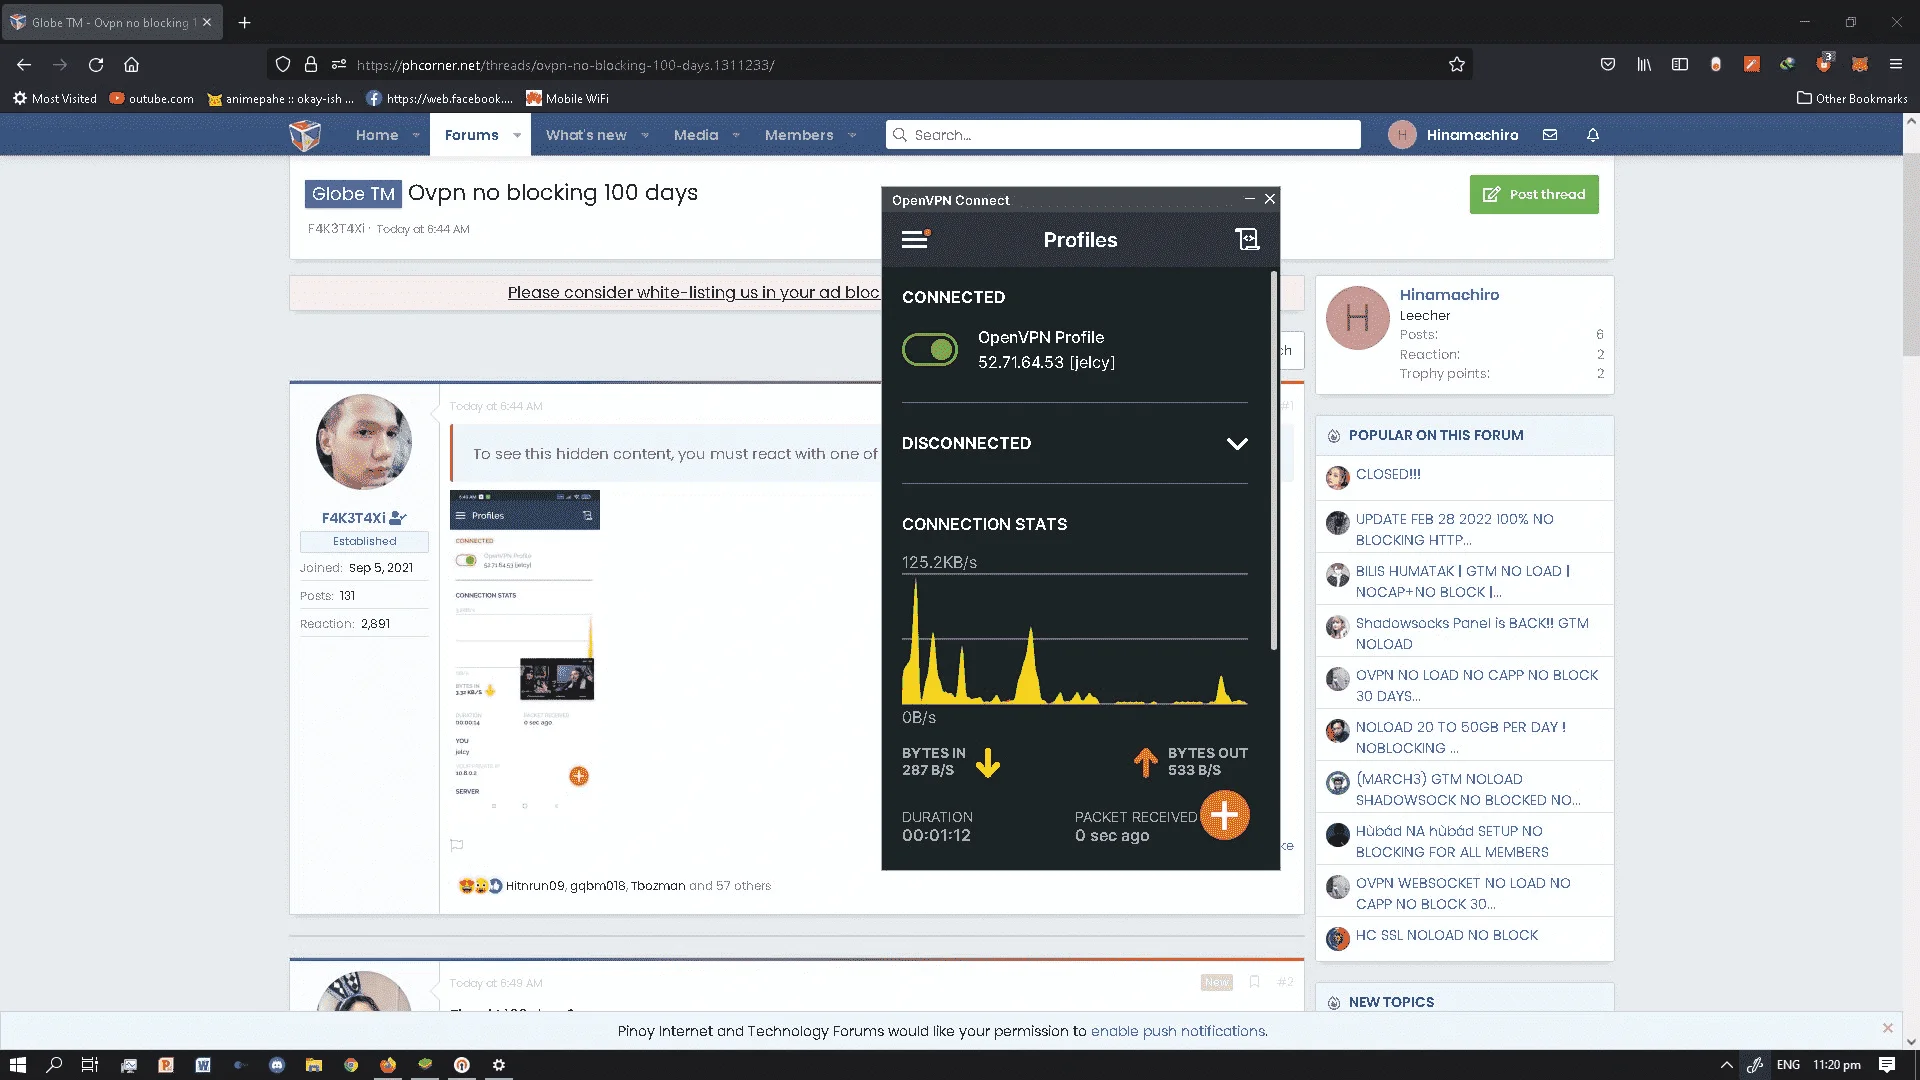
Task: Close the Globe TM browser tab
Action: (x=207, y=22)
